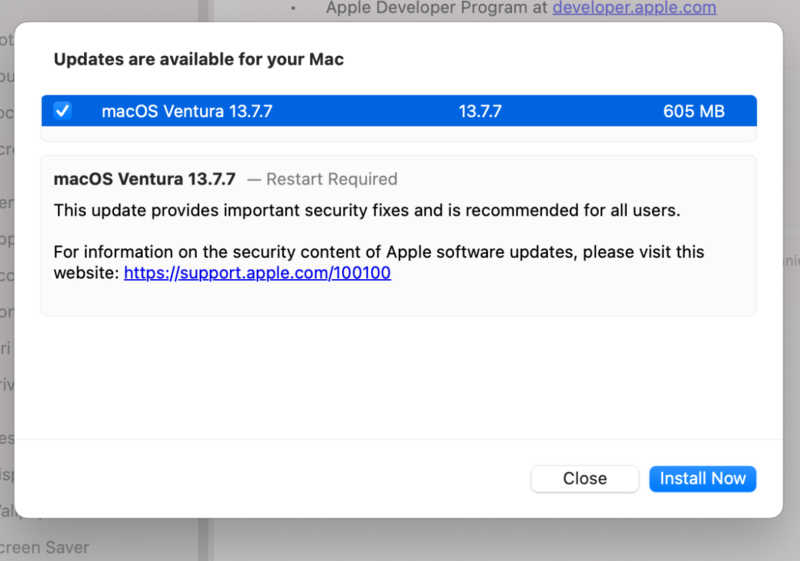Open the developer.apple.com link behind the dialog
Viewport: 800px width, 561px height.
[x=634, y=8]
